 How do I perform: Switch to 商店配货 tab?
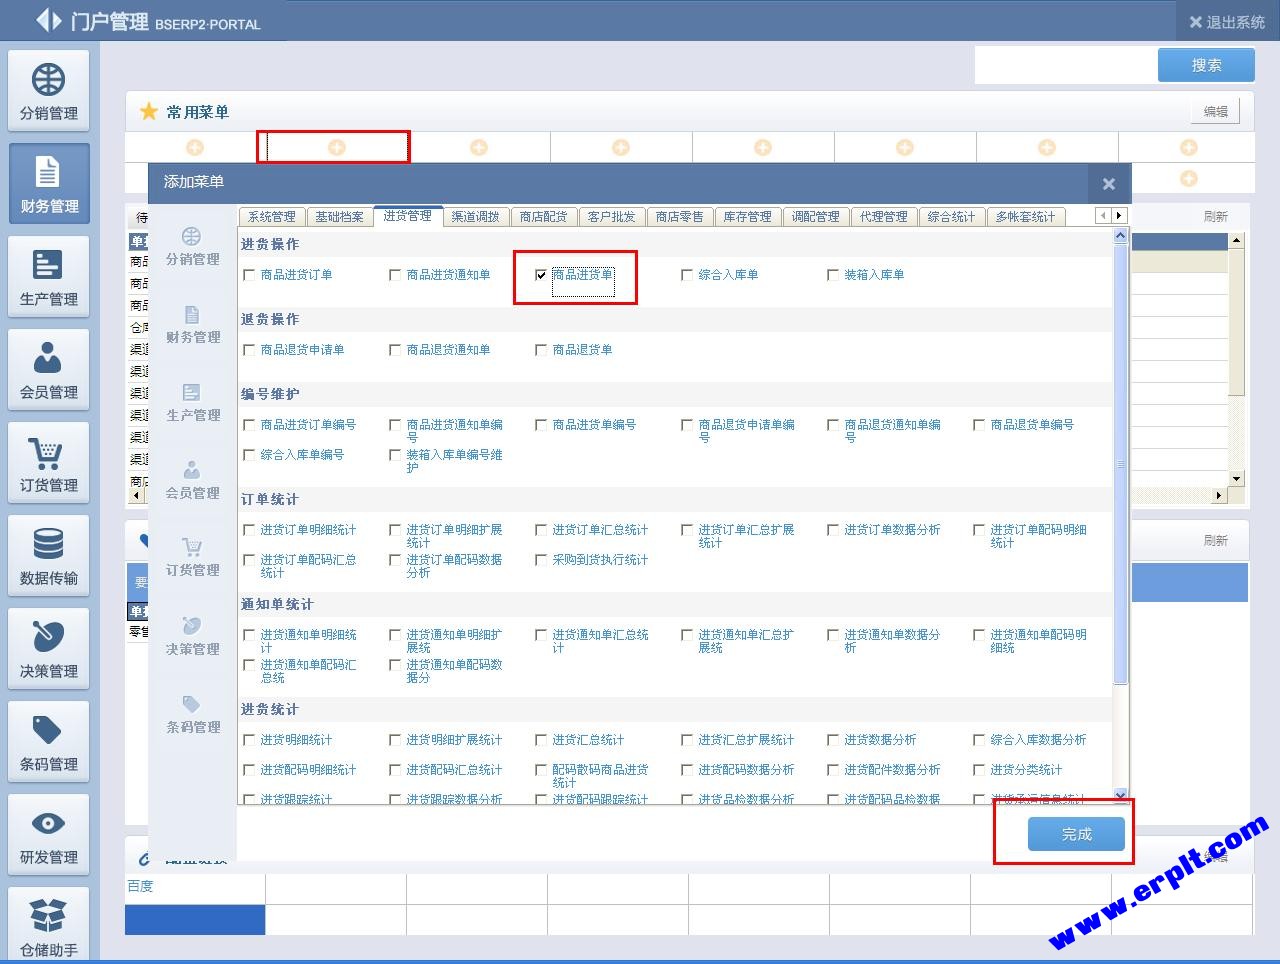[x=543, y=217]
